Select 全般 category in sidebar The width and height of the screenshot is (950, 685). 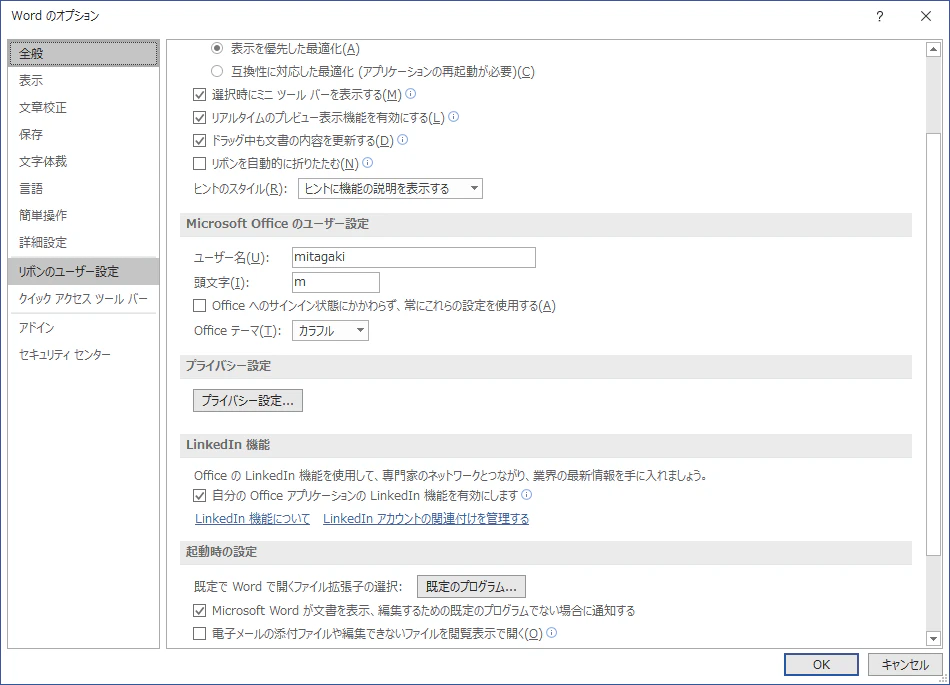pos(84,53)
